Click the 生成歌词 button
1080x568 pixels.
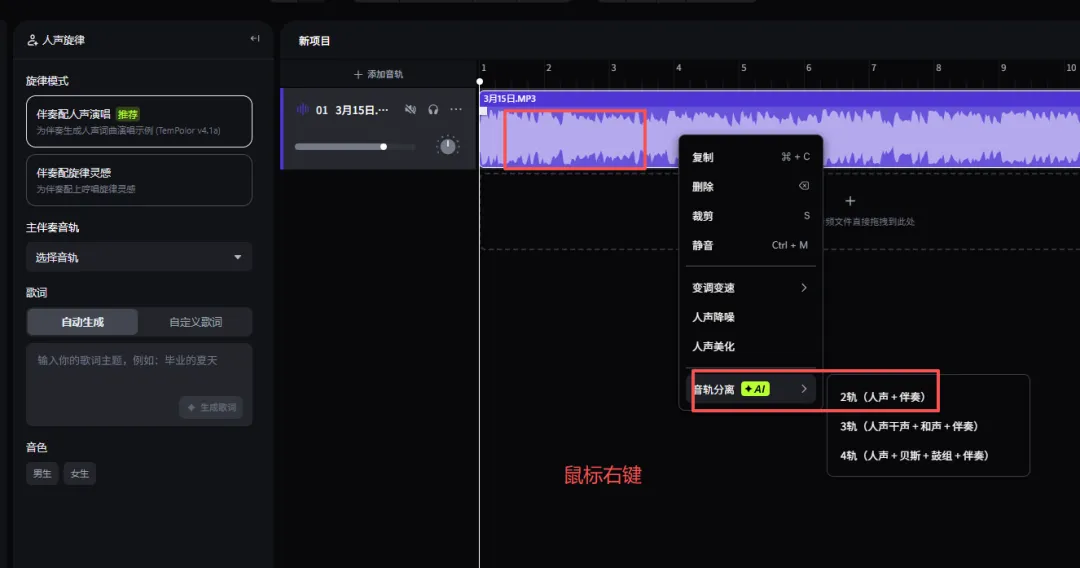coord(211,408)
